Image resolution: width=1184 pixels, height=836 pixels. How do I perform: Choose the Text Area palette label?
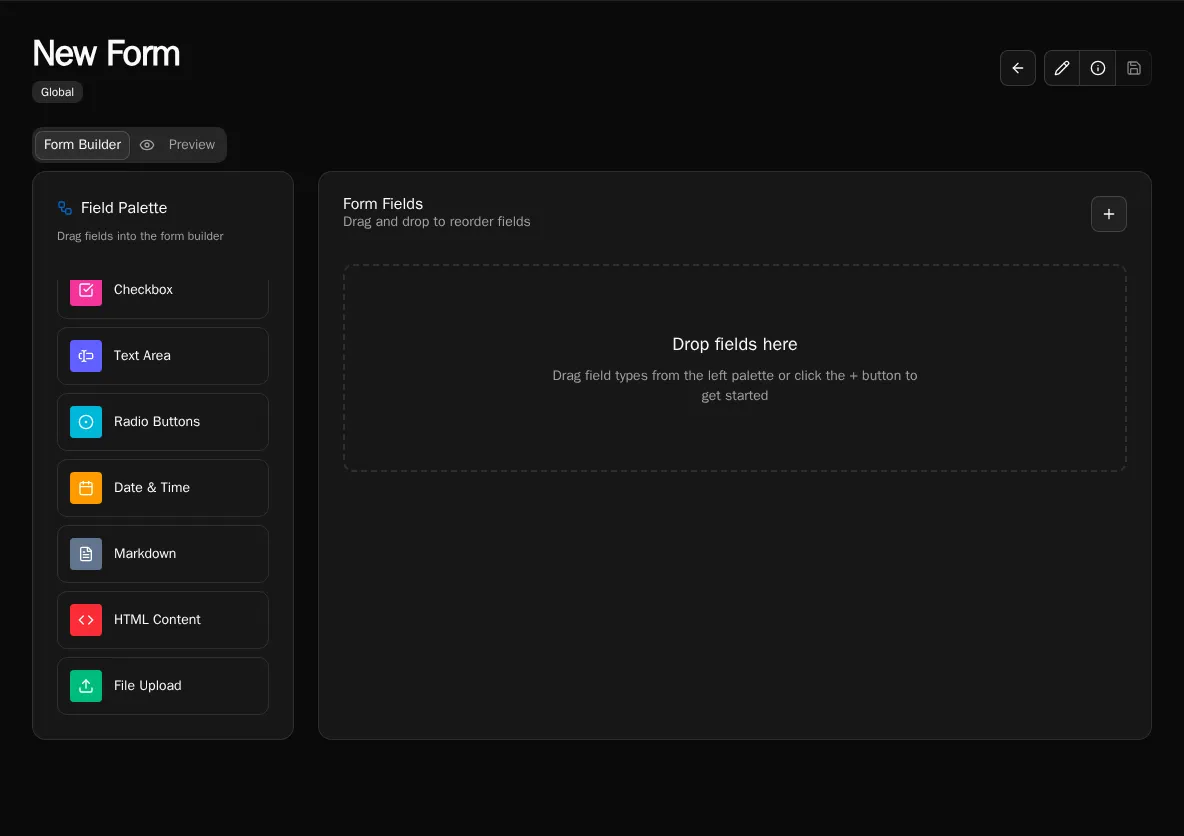(142, 355)
